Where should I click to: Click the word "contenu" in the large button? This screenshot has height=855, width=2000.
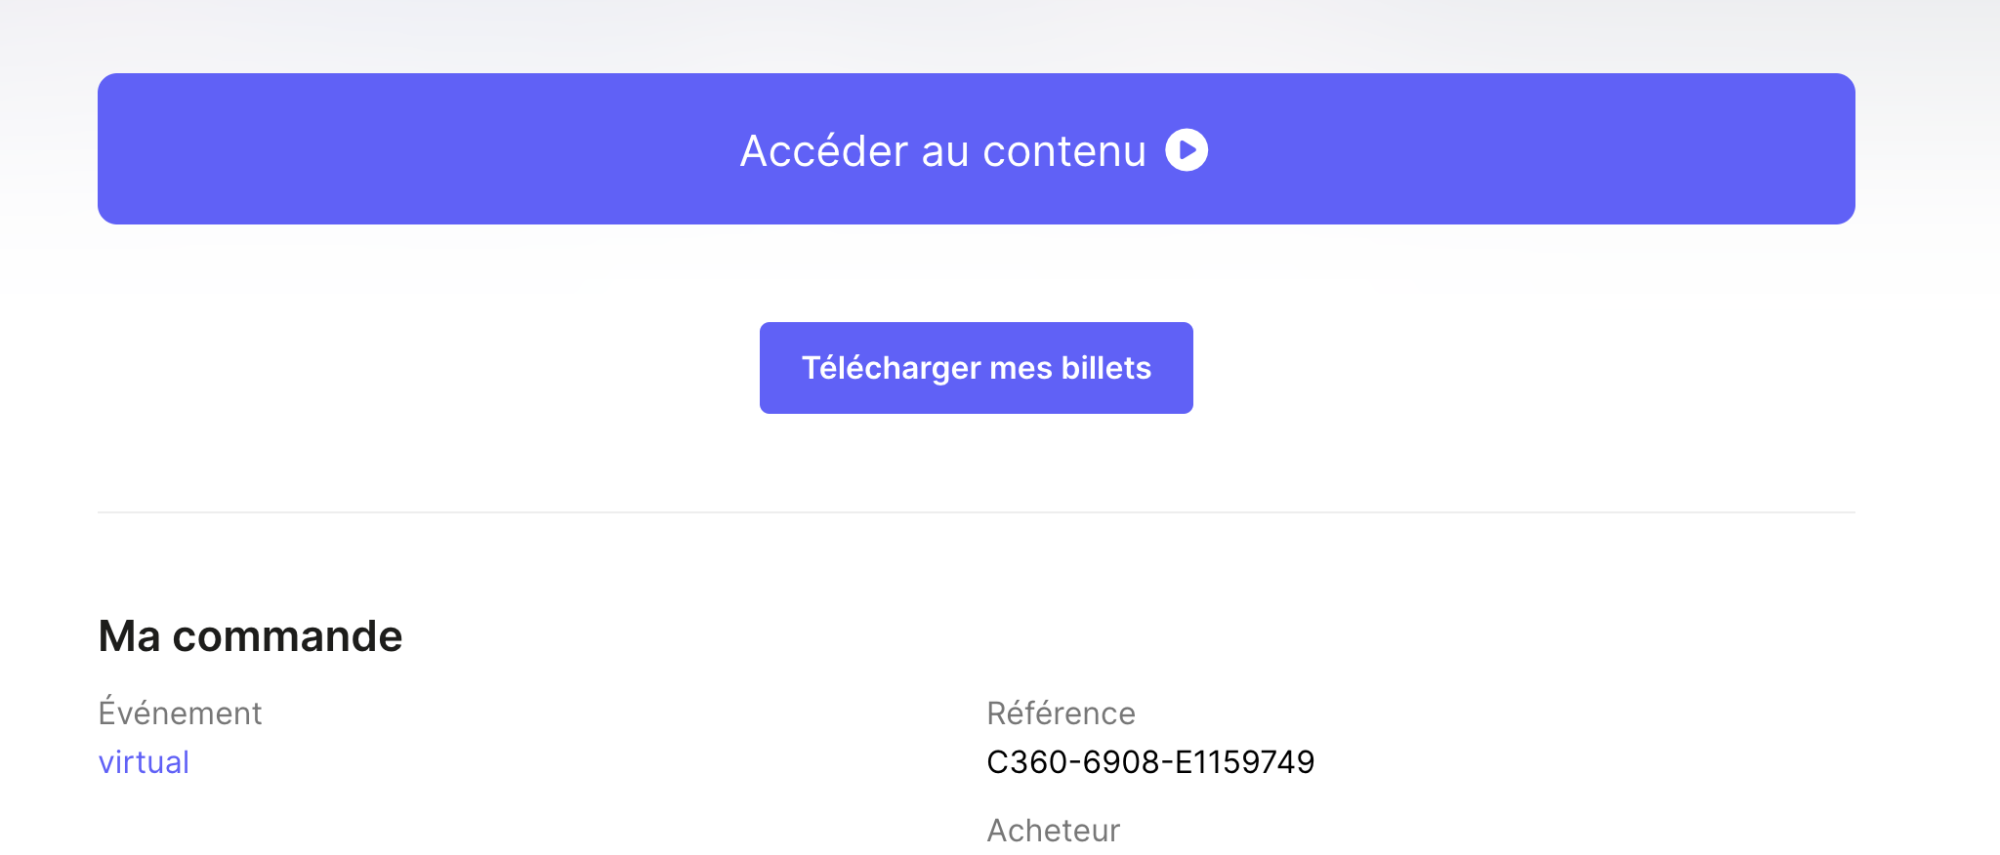tap(1064, 151)
